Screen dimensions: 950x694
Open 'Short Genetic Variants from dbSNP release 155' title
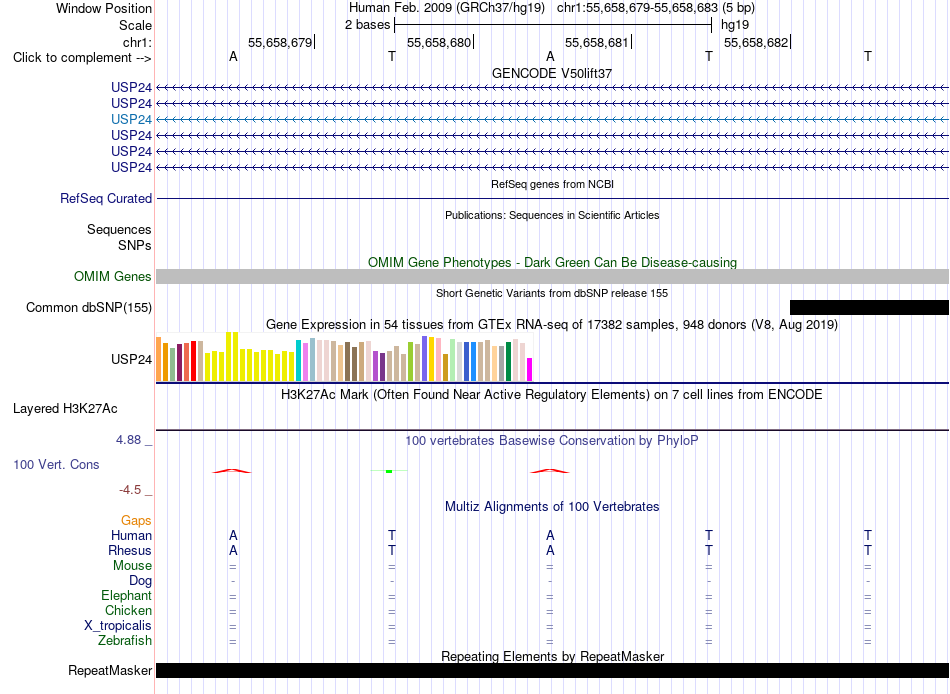tap(552, 293)
